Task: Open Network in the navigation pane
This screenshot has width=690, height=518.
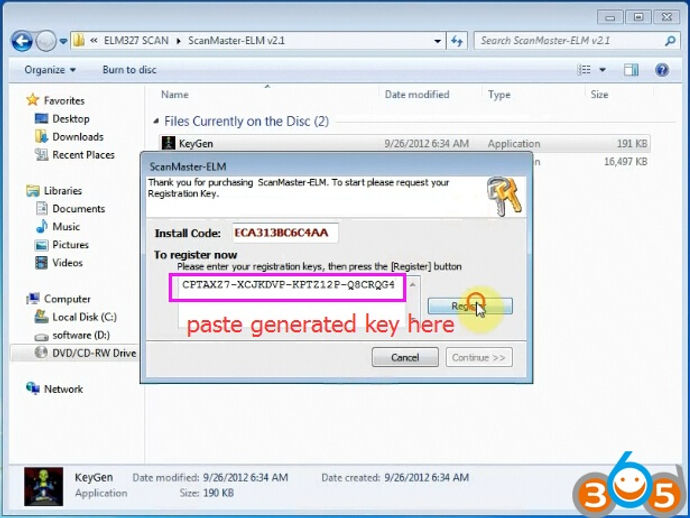Action: (63, 389)
